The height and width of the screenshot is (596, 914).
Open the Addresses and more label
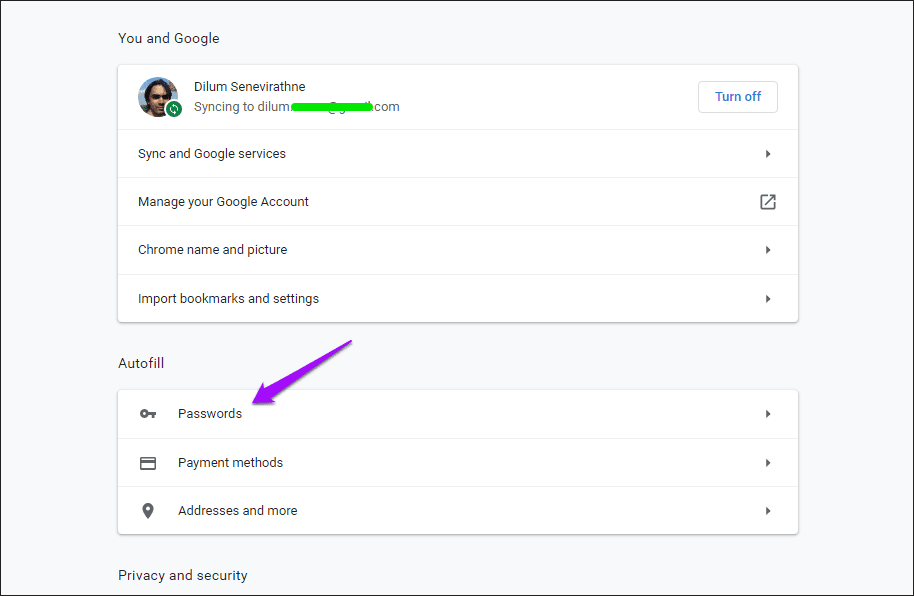tap(237, 511)
